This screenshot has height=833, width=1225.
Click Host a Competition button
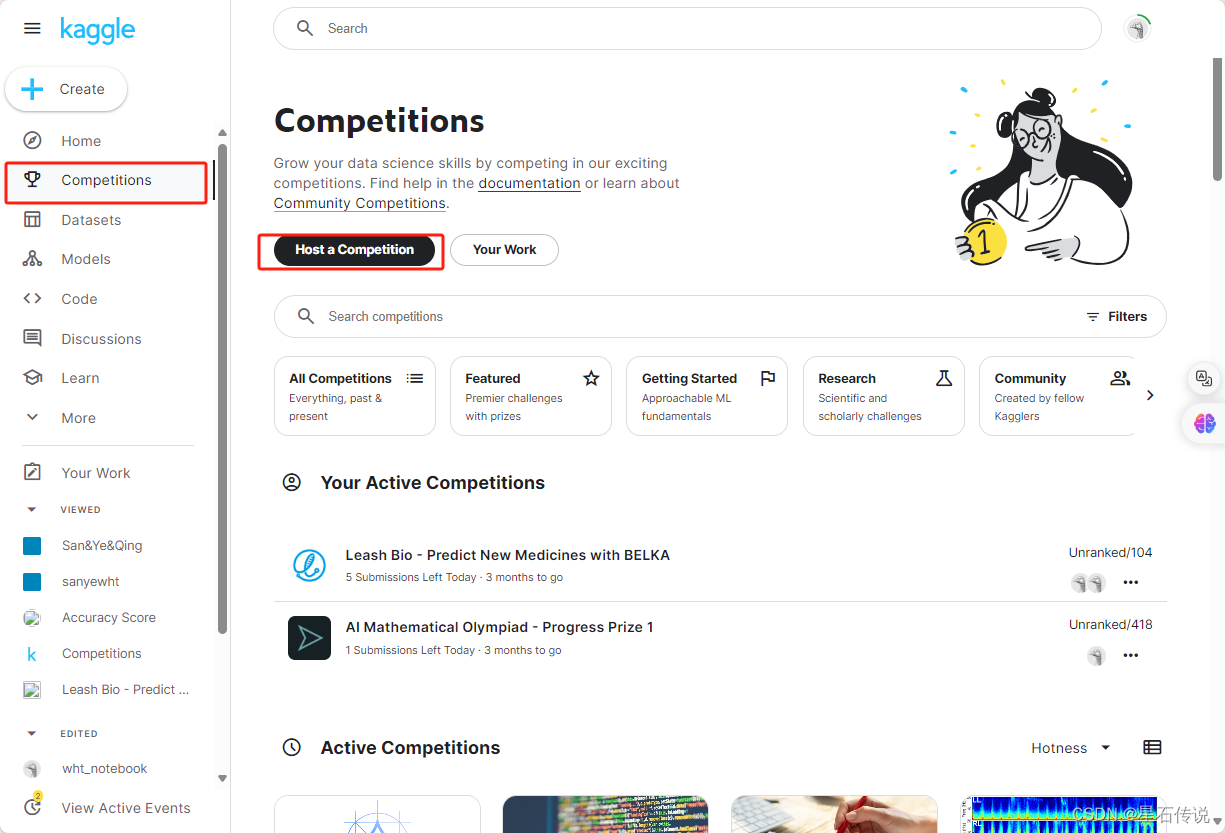click(354, 250)
